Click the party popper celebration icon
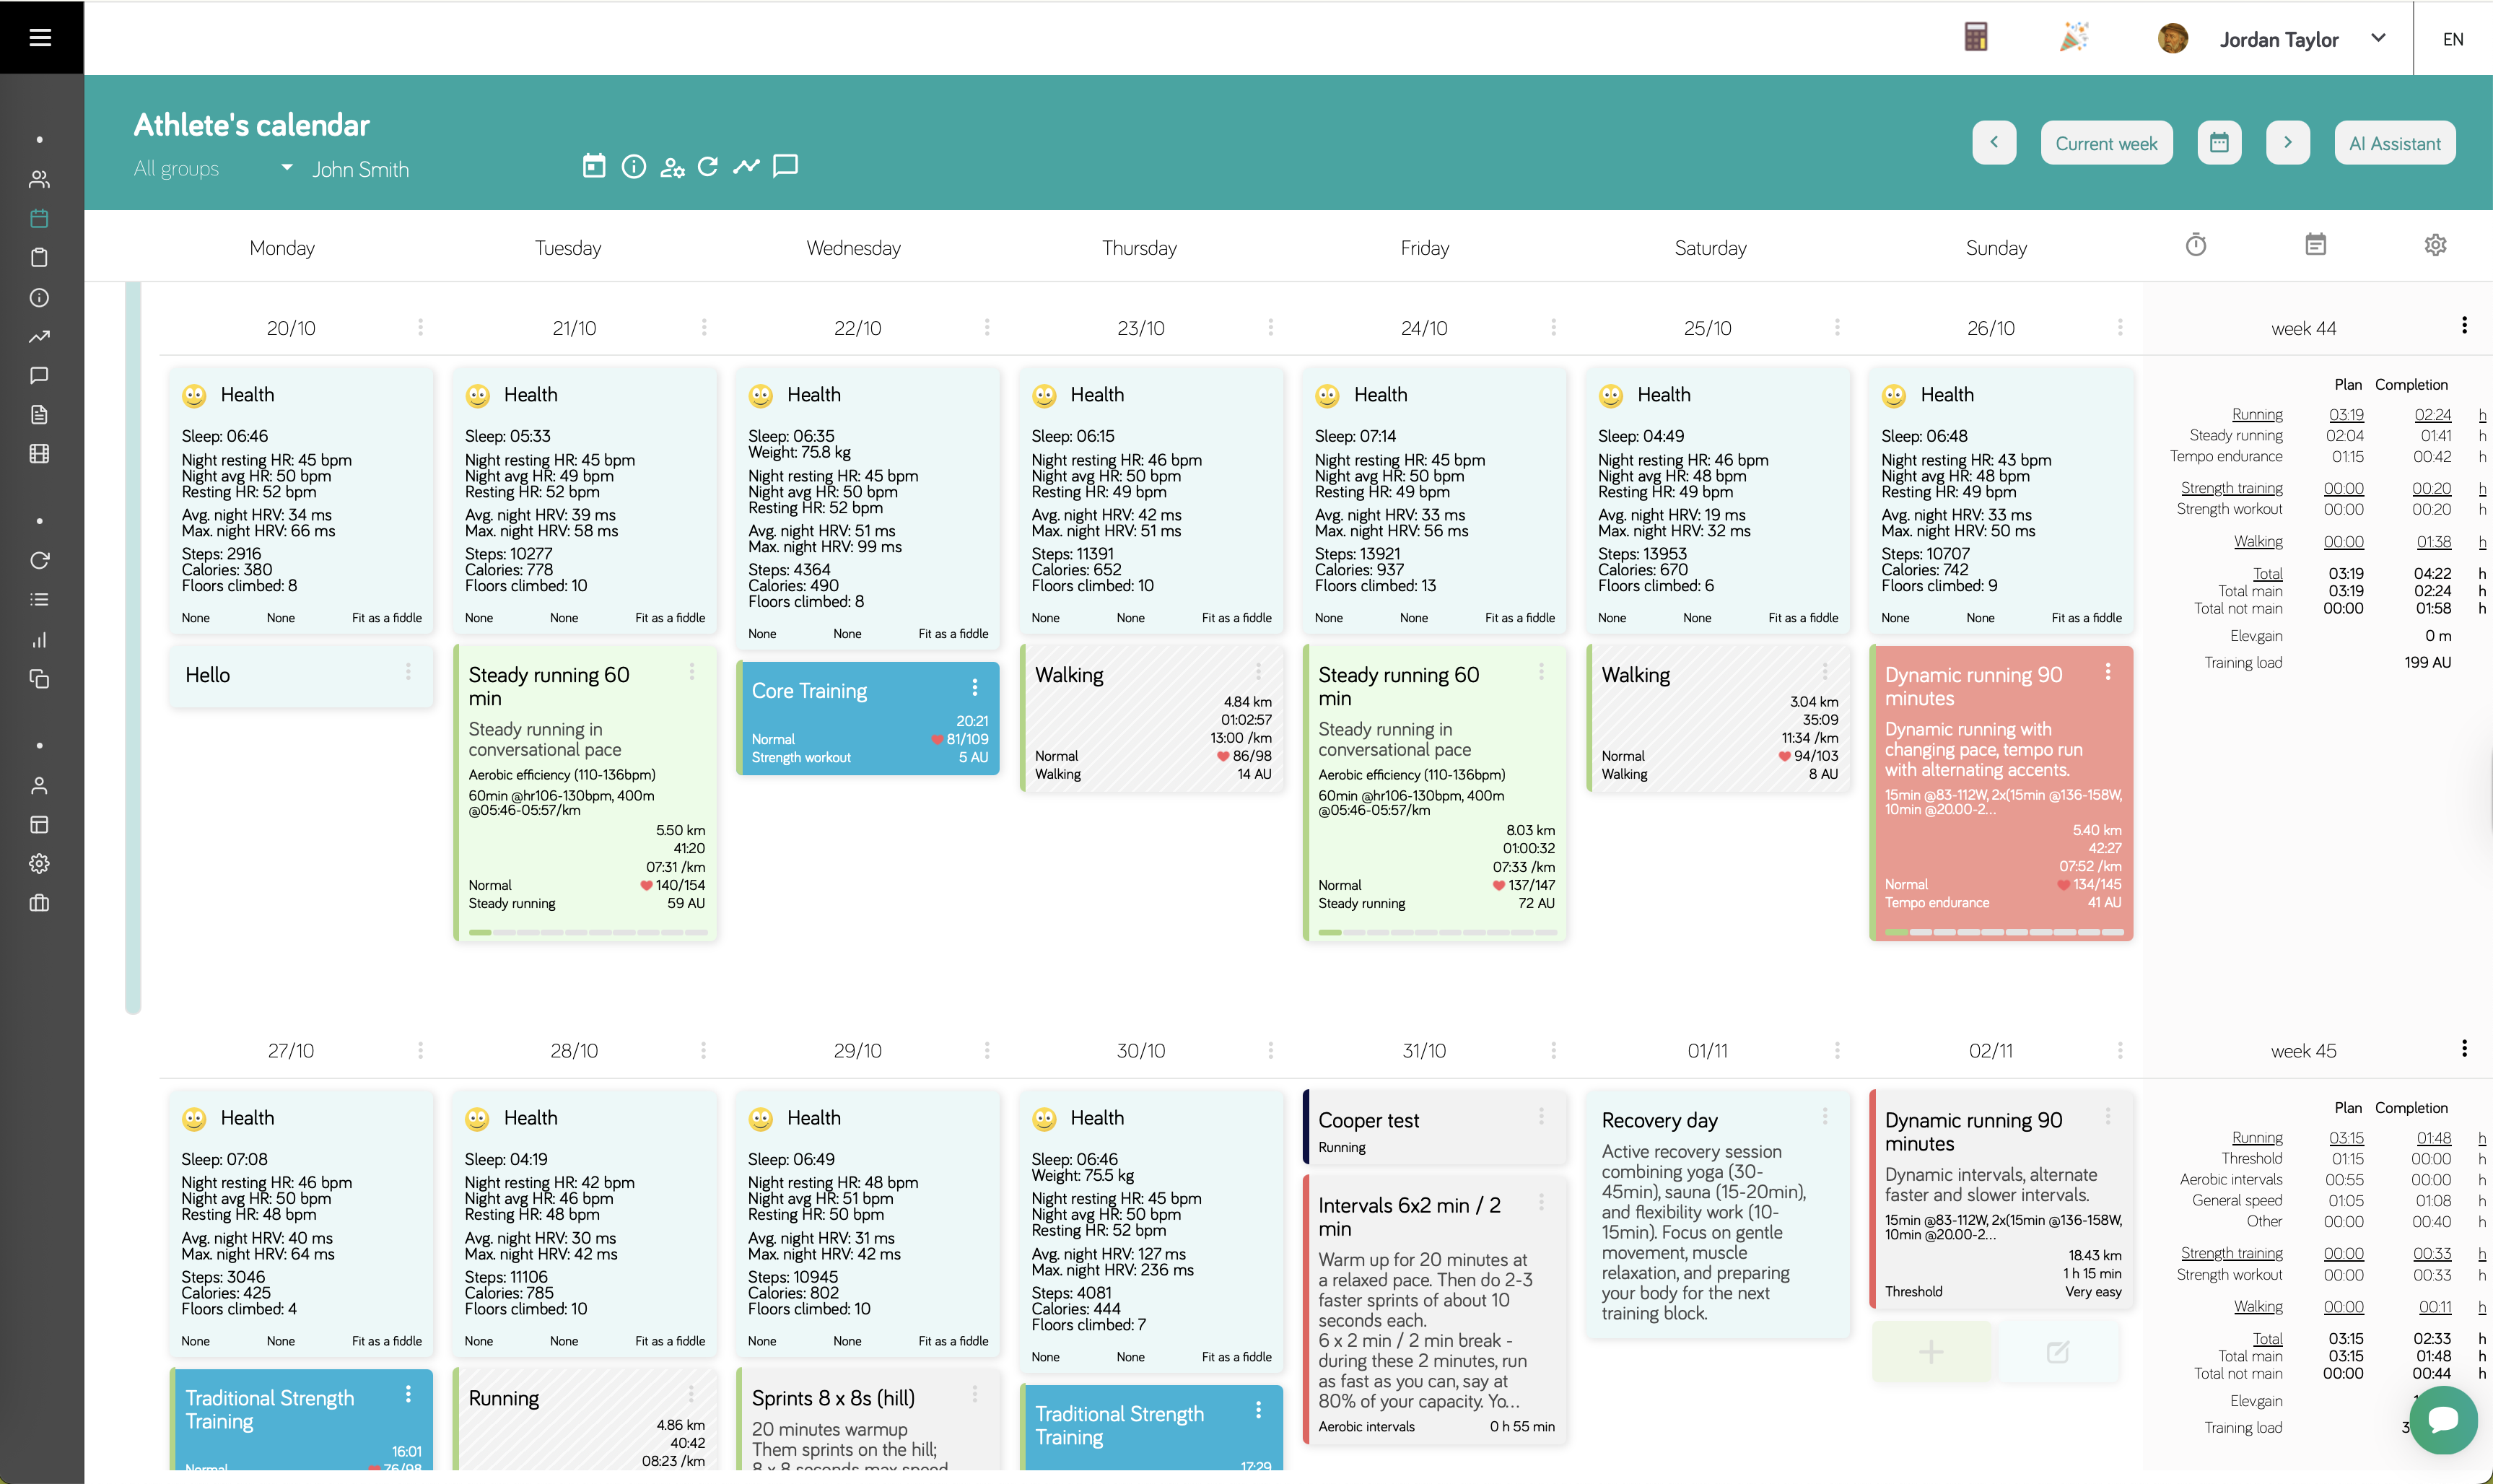 [2073, 38]
